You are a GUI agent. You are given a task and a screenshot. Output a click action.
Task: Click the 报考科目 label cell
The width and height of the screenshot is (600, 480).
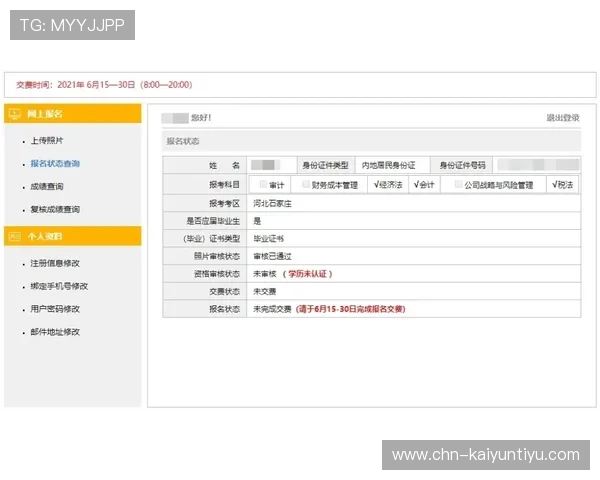click(x=205, y=184)
